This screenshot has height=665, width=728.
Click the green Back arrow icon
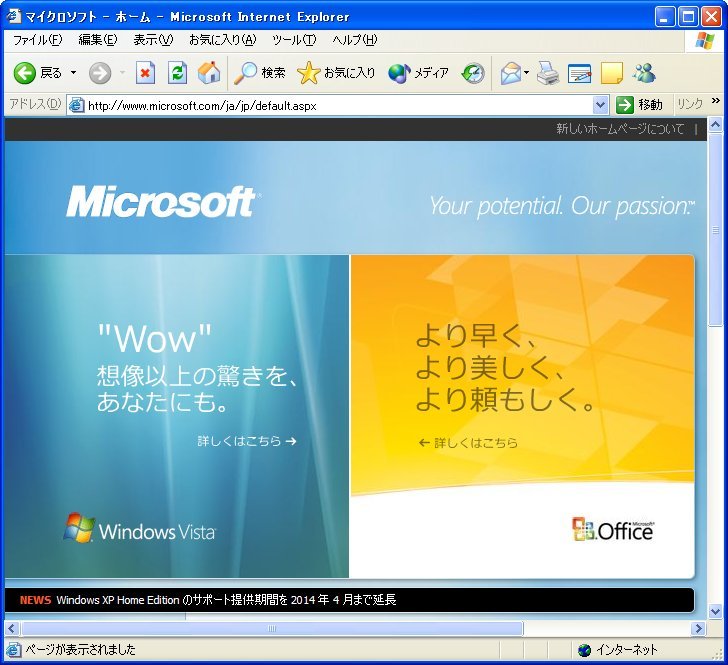tap(25, 73)
